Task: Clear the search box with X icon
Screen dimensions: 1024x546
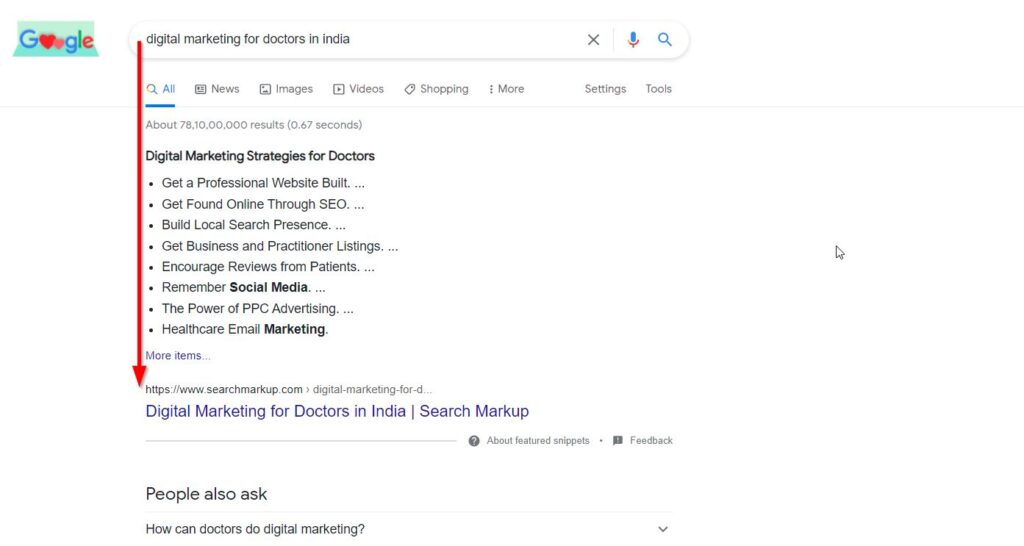Action: (593, 40)
